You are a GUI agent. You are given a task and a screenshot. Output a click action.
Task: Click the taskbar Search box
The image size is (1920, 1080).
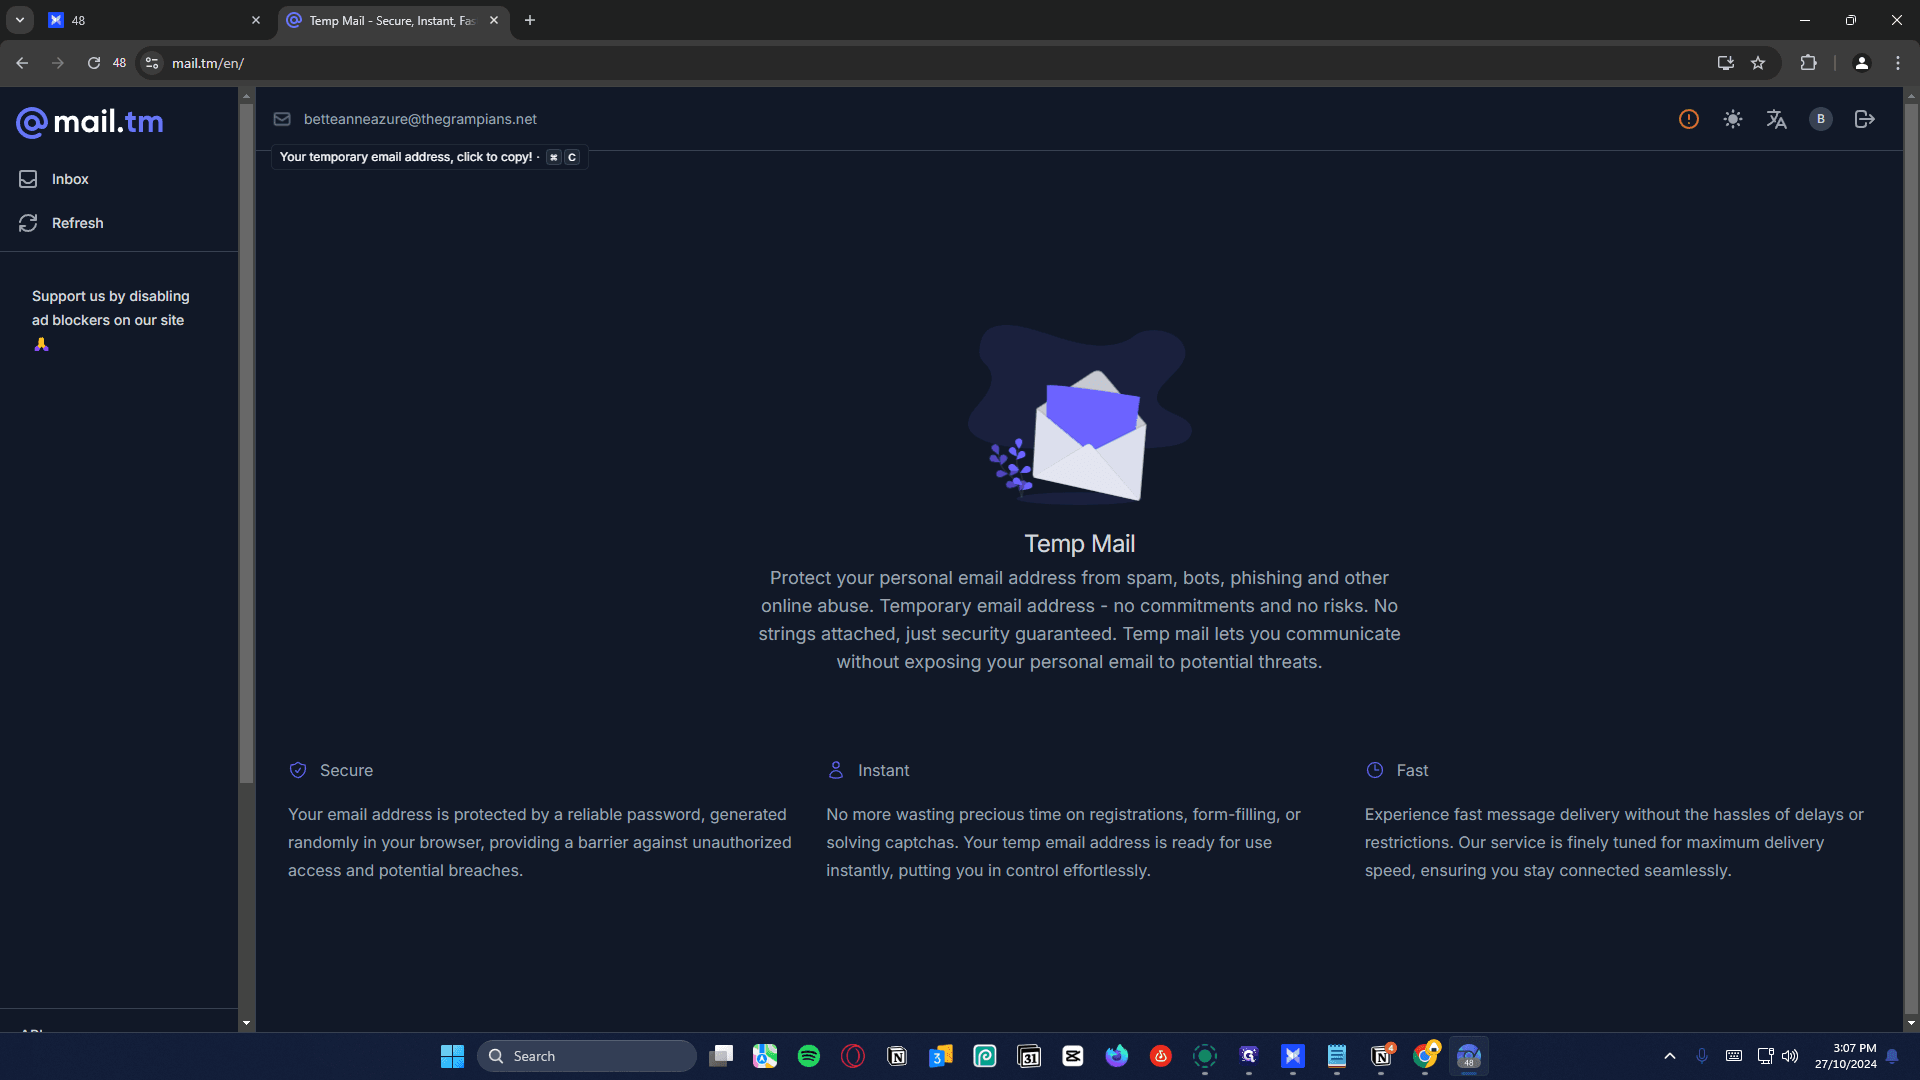click(x=587, y=1056)
